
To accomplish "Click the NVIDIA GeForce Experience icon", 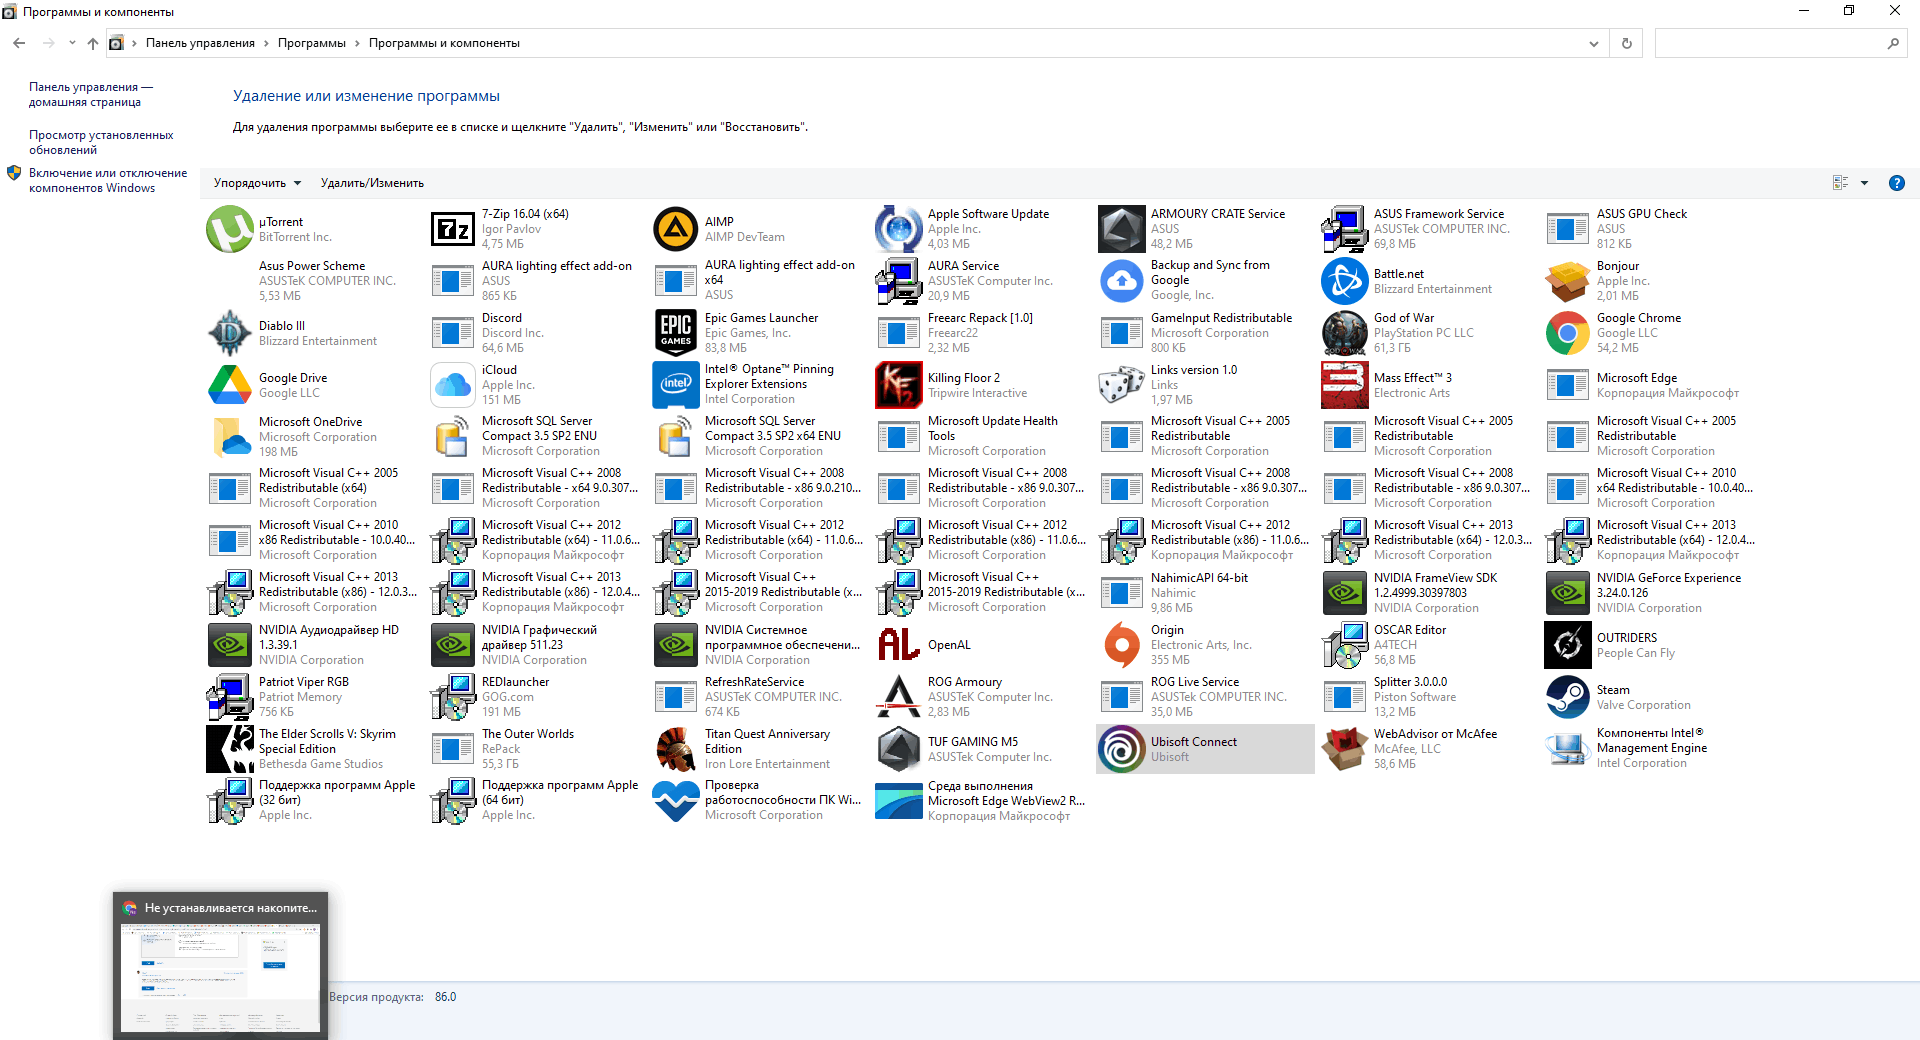I will 1568,593.
